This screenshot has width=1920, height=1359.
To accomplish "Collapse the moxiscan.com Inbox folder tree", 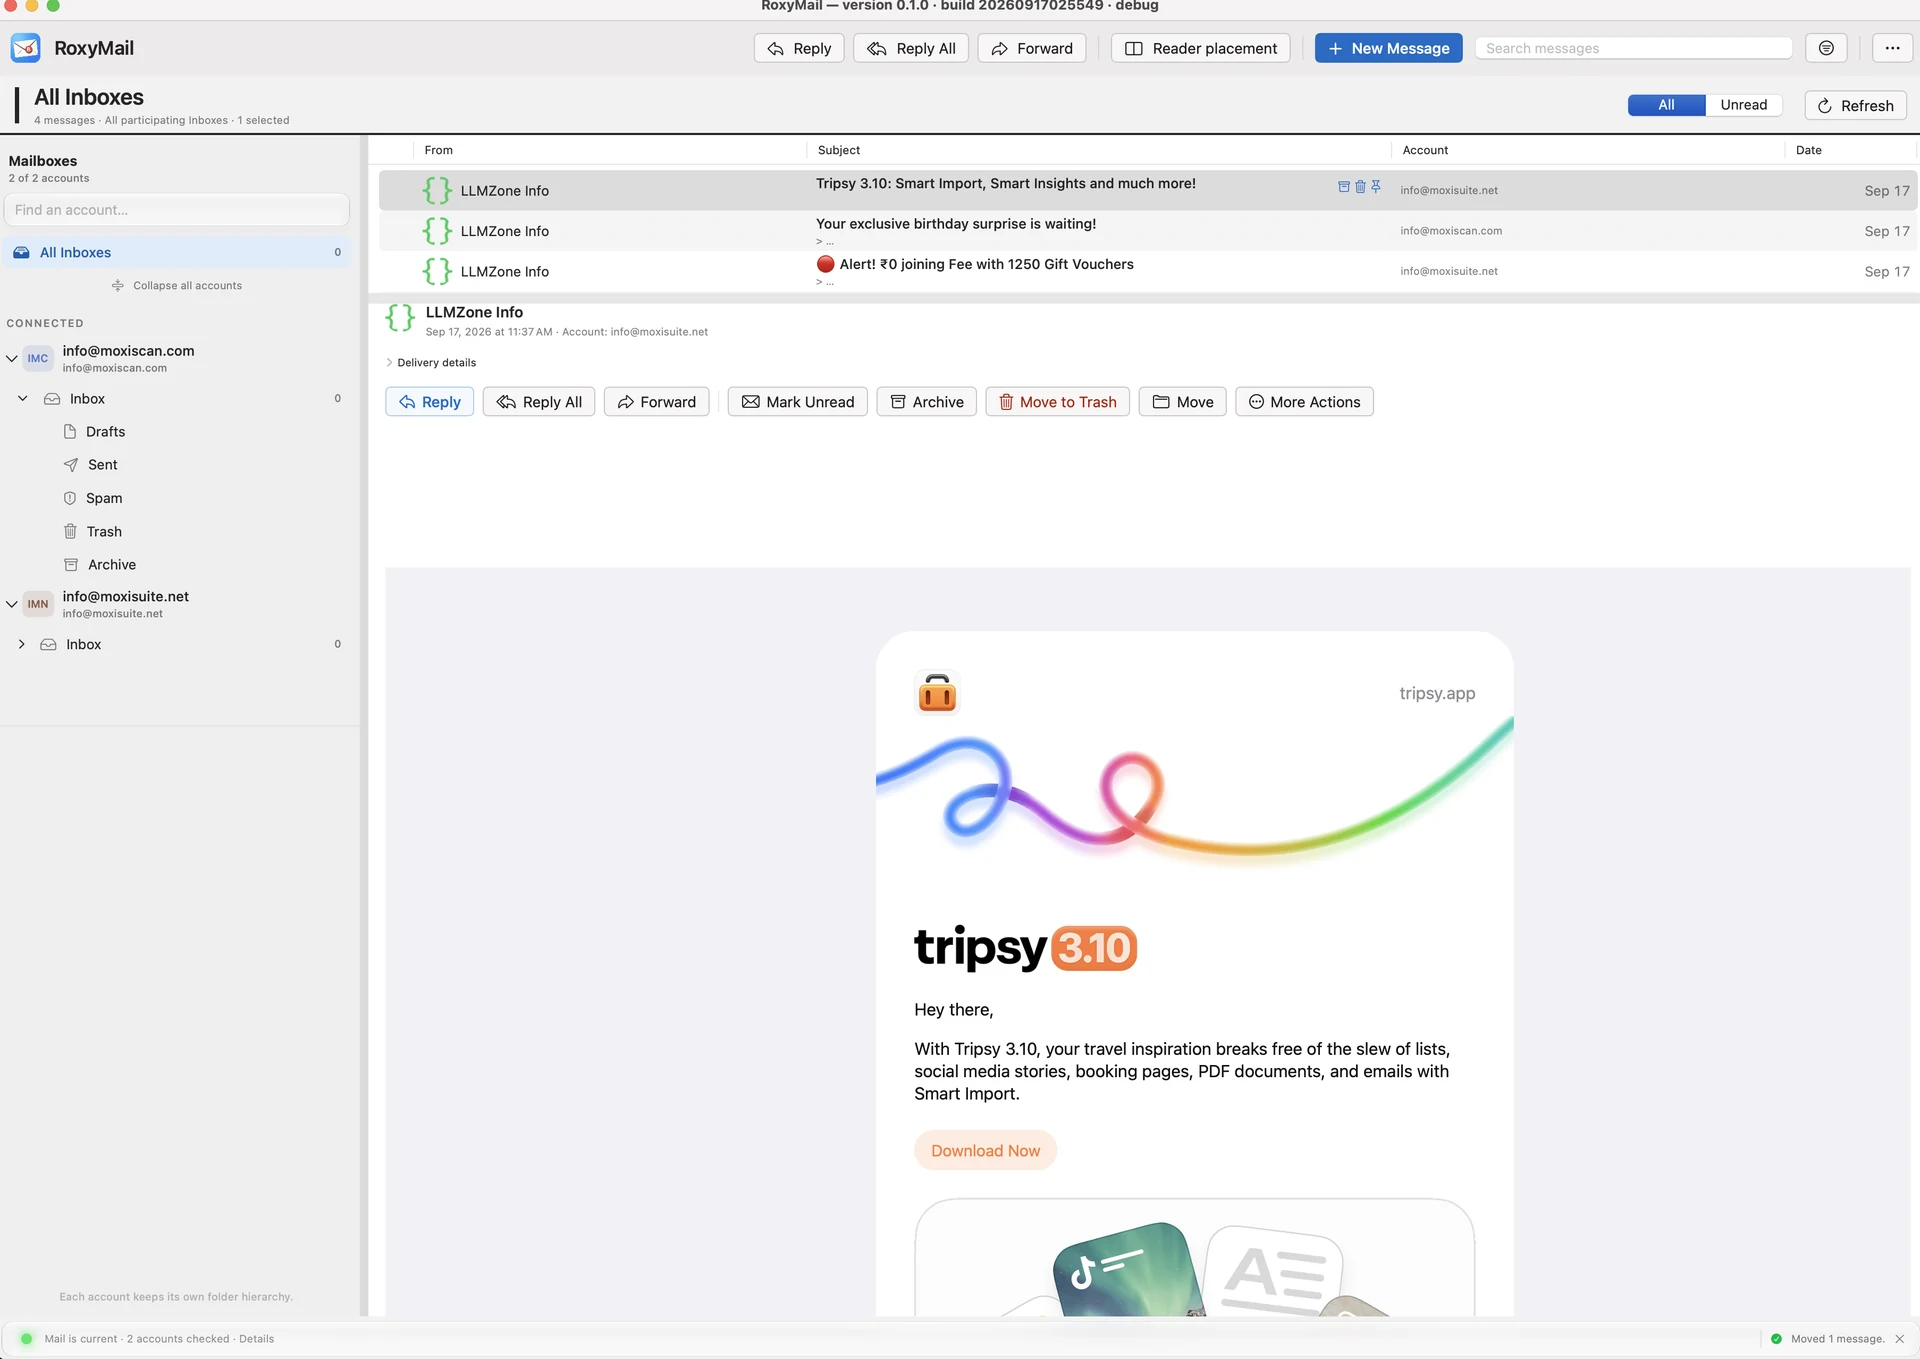I will tap(22, 399).
